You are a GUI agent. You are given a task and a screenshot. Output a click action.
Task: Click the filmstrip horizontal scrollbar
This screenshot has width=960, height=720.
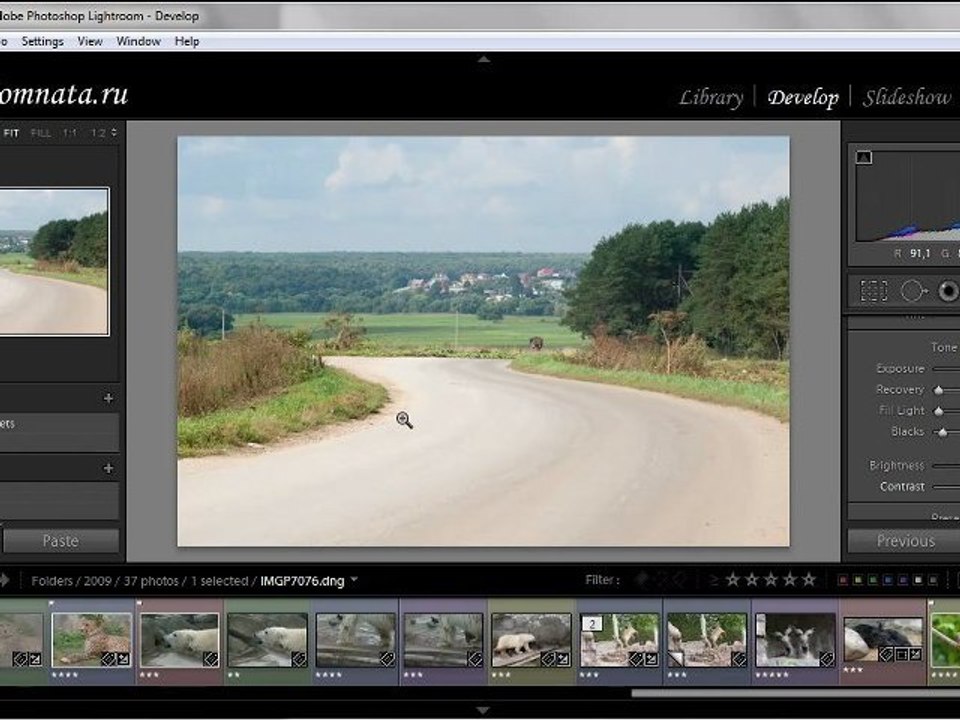tap(795, 693)
